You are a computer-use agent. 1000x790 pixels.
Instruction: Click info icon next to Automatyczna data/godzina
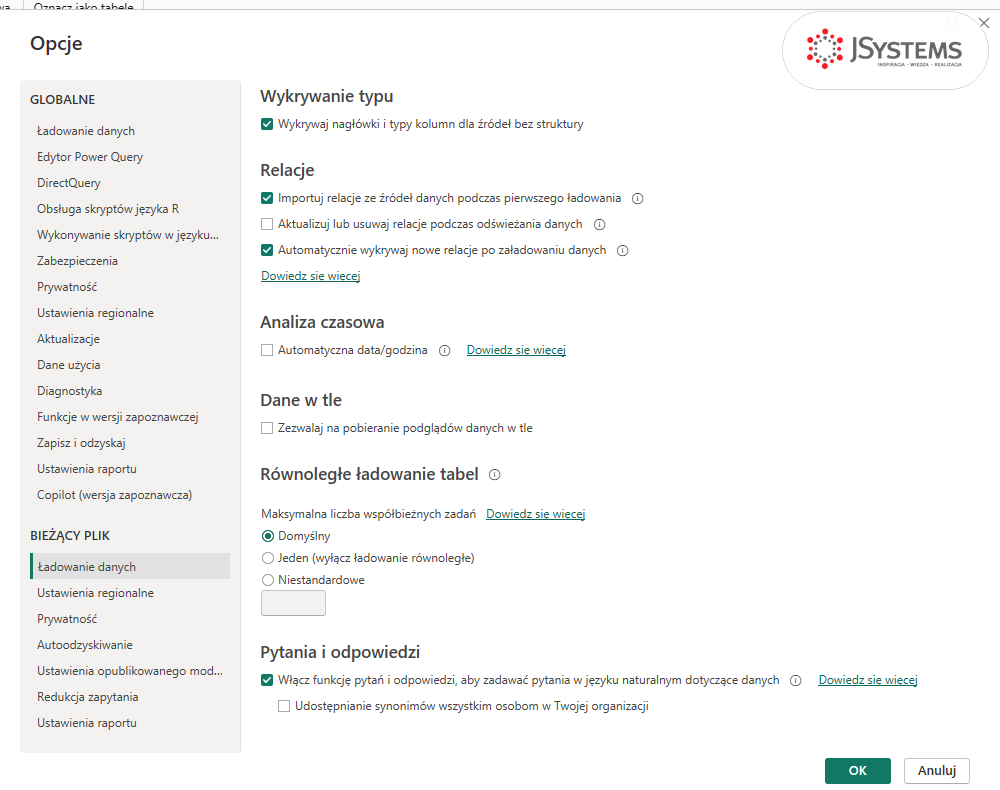pos(445,350)
